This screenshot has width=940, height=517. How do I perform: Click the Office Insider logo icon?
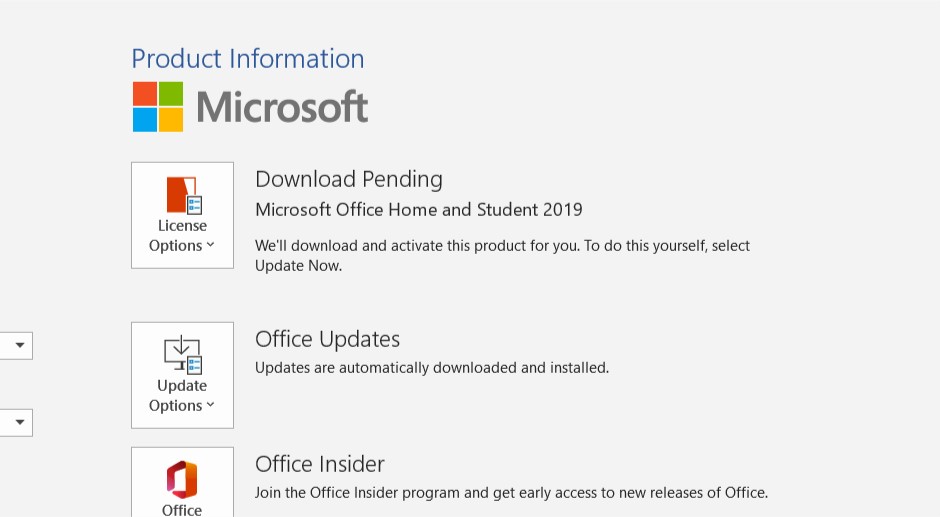pyautogui.click(x=182, y=480)
